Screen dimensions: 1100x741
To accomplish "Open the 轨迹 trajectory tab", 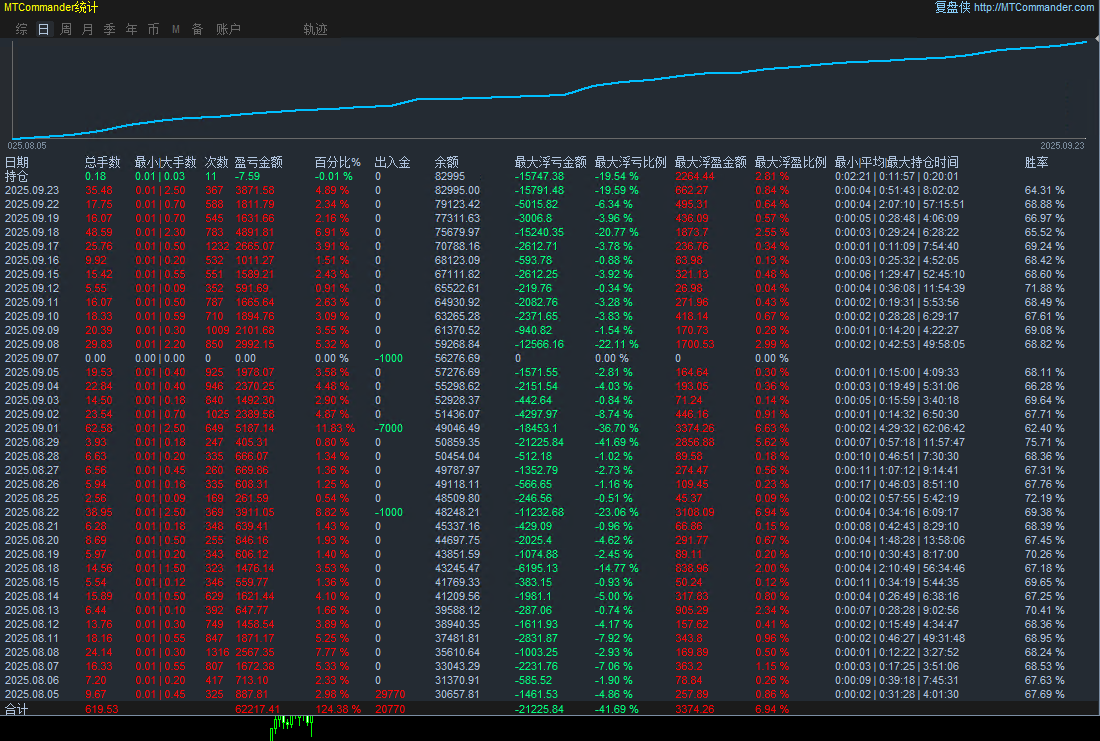I will [316, 29].
